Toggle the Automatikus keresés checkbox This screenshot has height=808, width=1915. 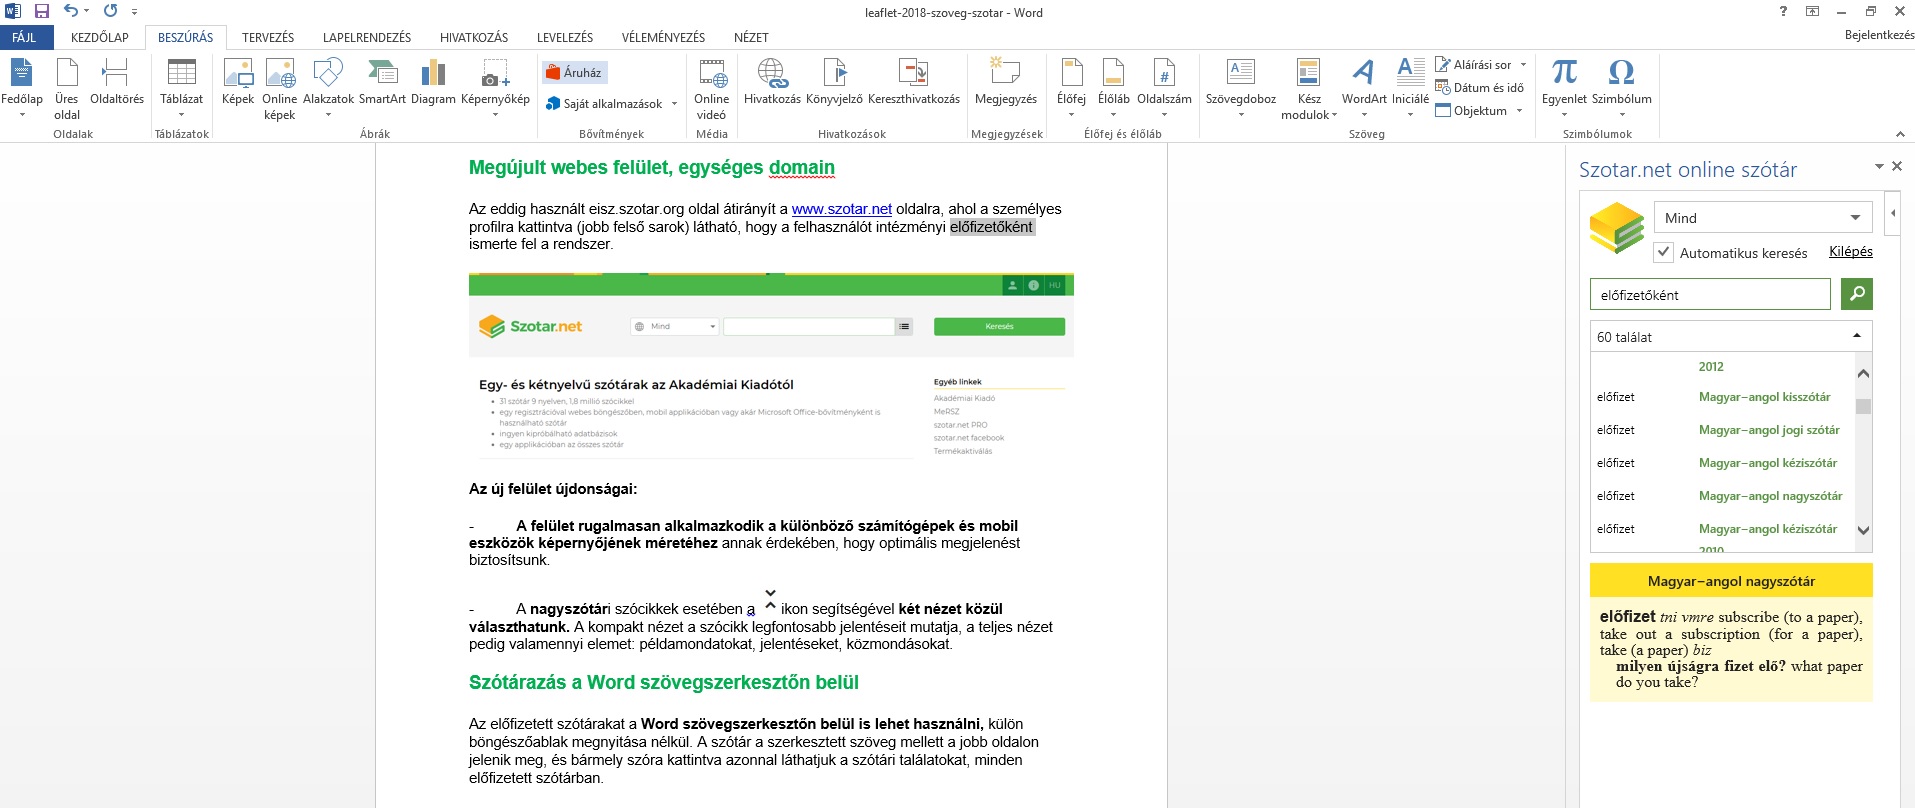click(x=1663, y=253)
